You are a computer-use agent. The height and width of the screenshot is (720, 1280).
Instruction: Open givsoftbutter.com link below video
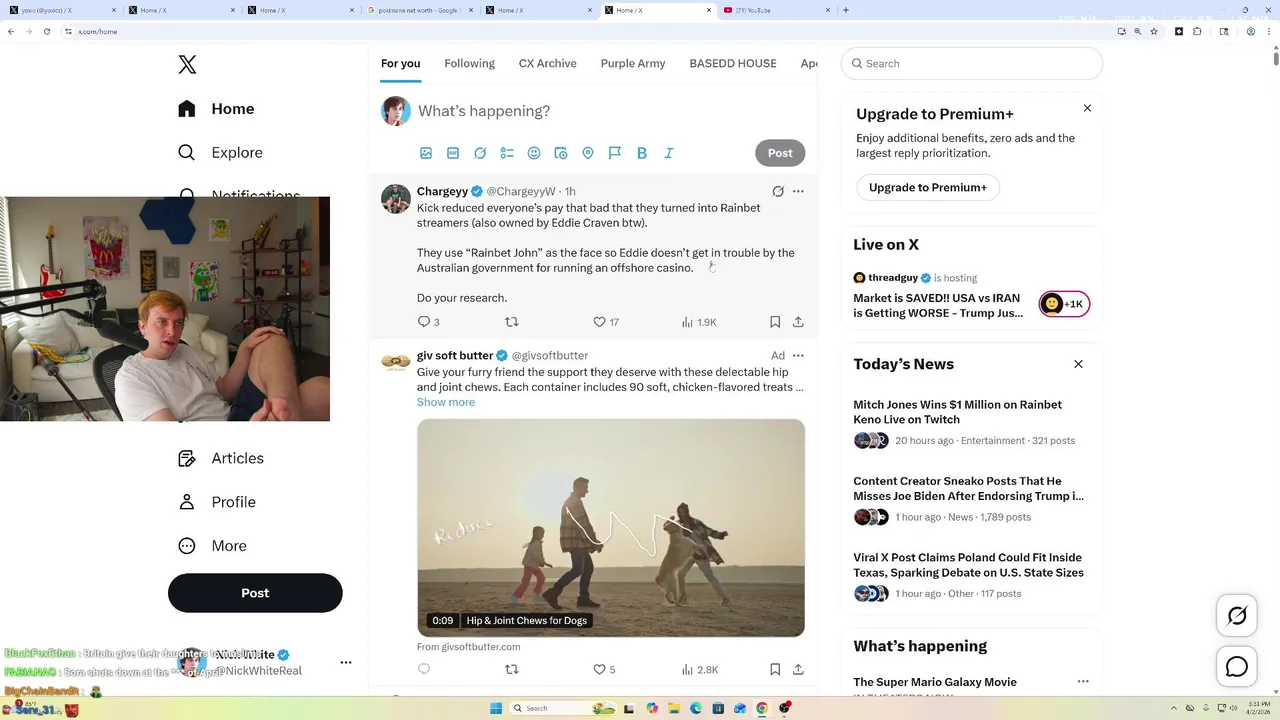click(468, 647)
